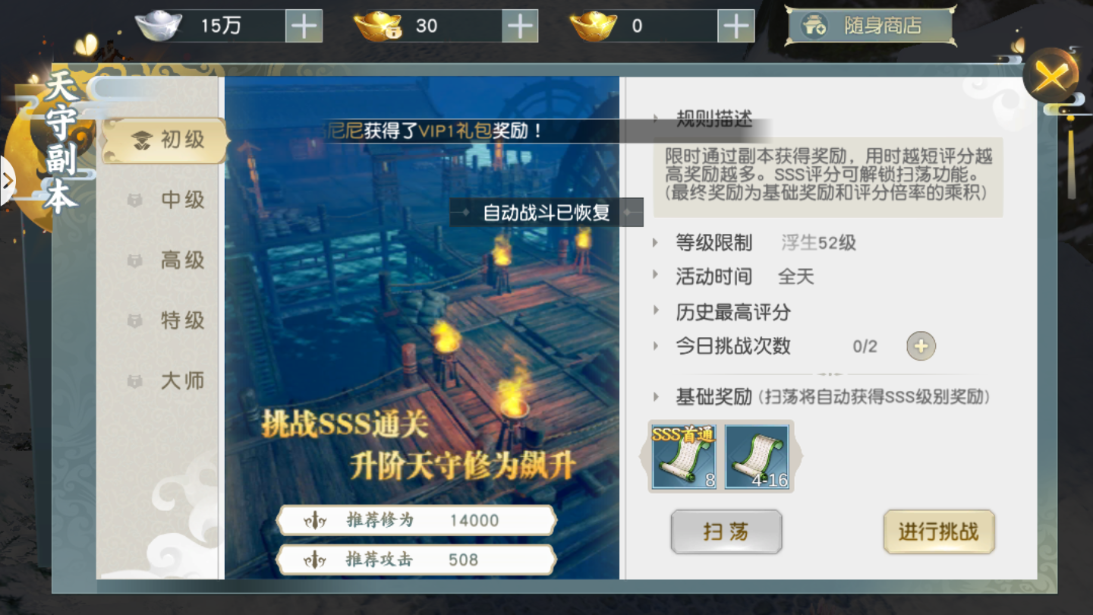1093x615 pixels.
Task: Expand the 基础奖励 rewards section
Action: pyautogui.click(x=821, y=397)
